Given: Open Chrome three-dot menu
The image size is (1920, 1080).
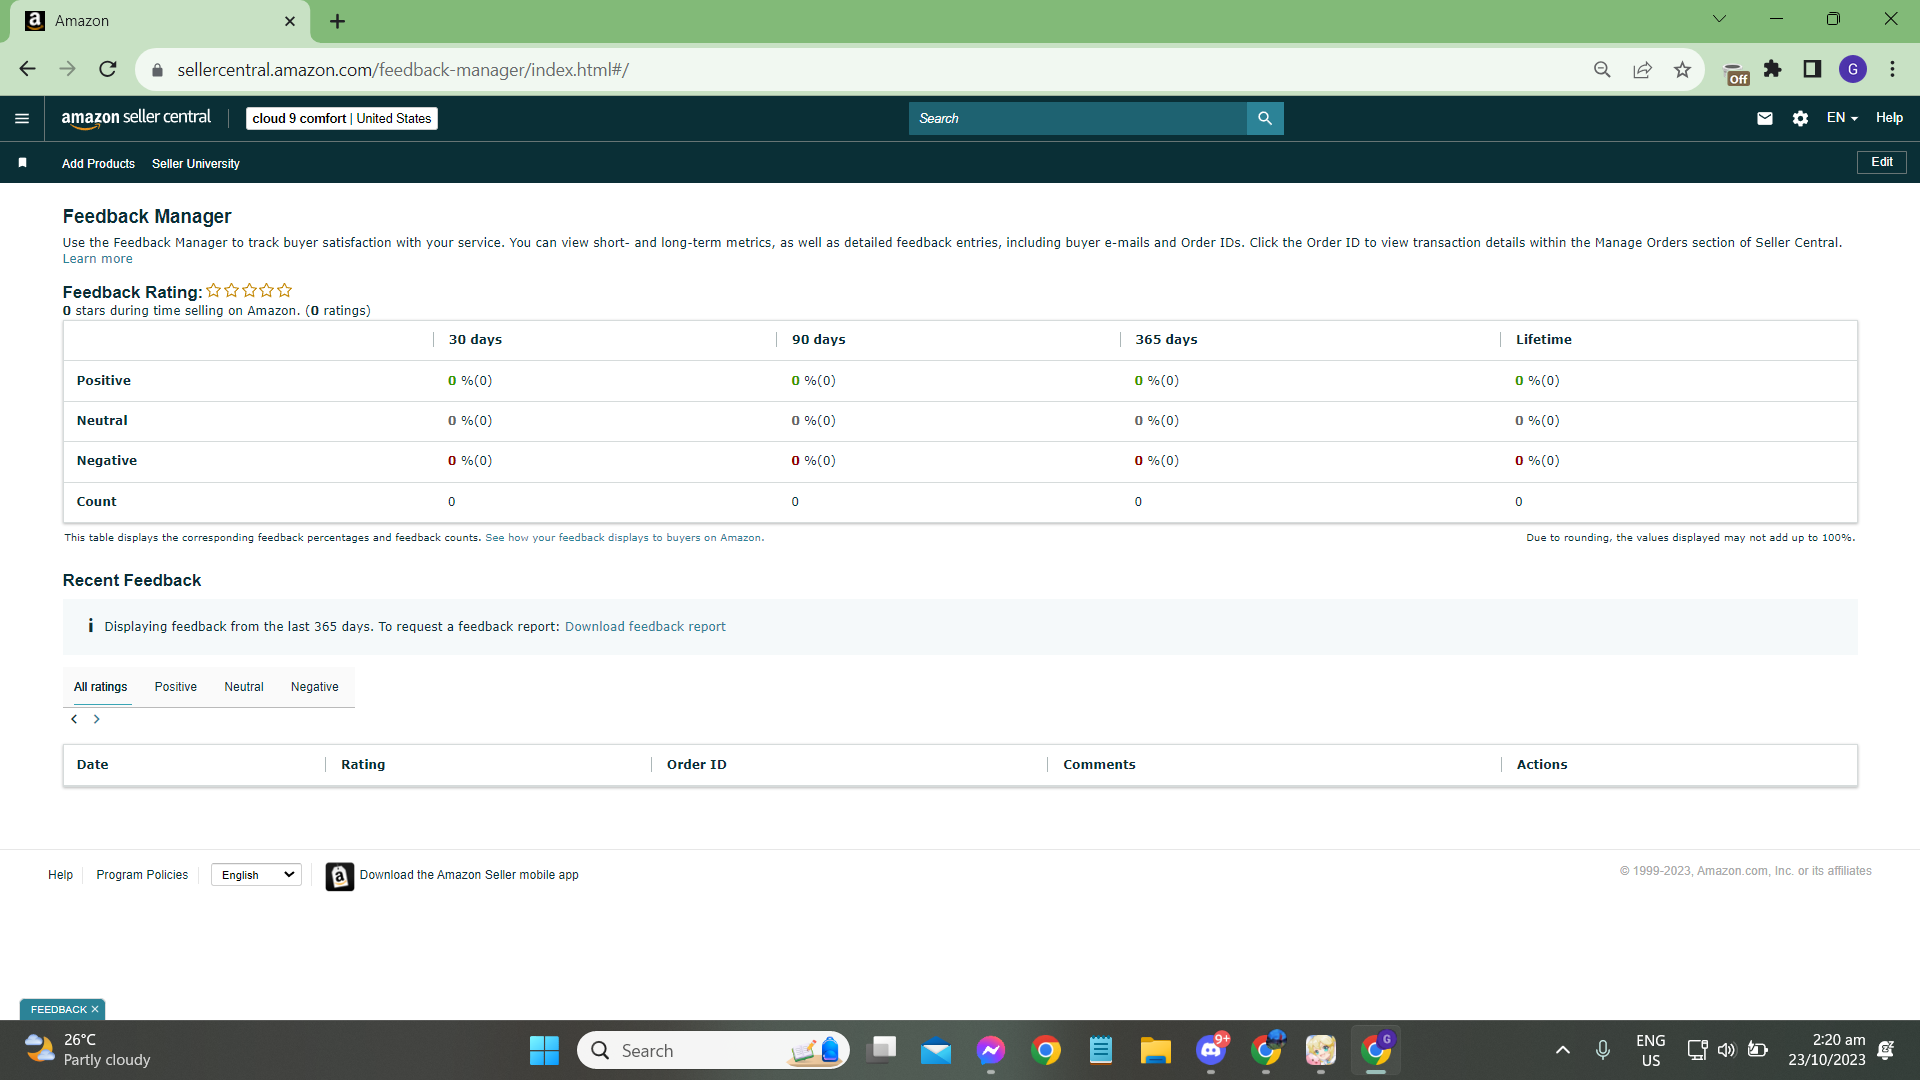Looking at the screenshot, I should pos(1892,69).
